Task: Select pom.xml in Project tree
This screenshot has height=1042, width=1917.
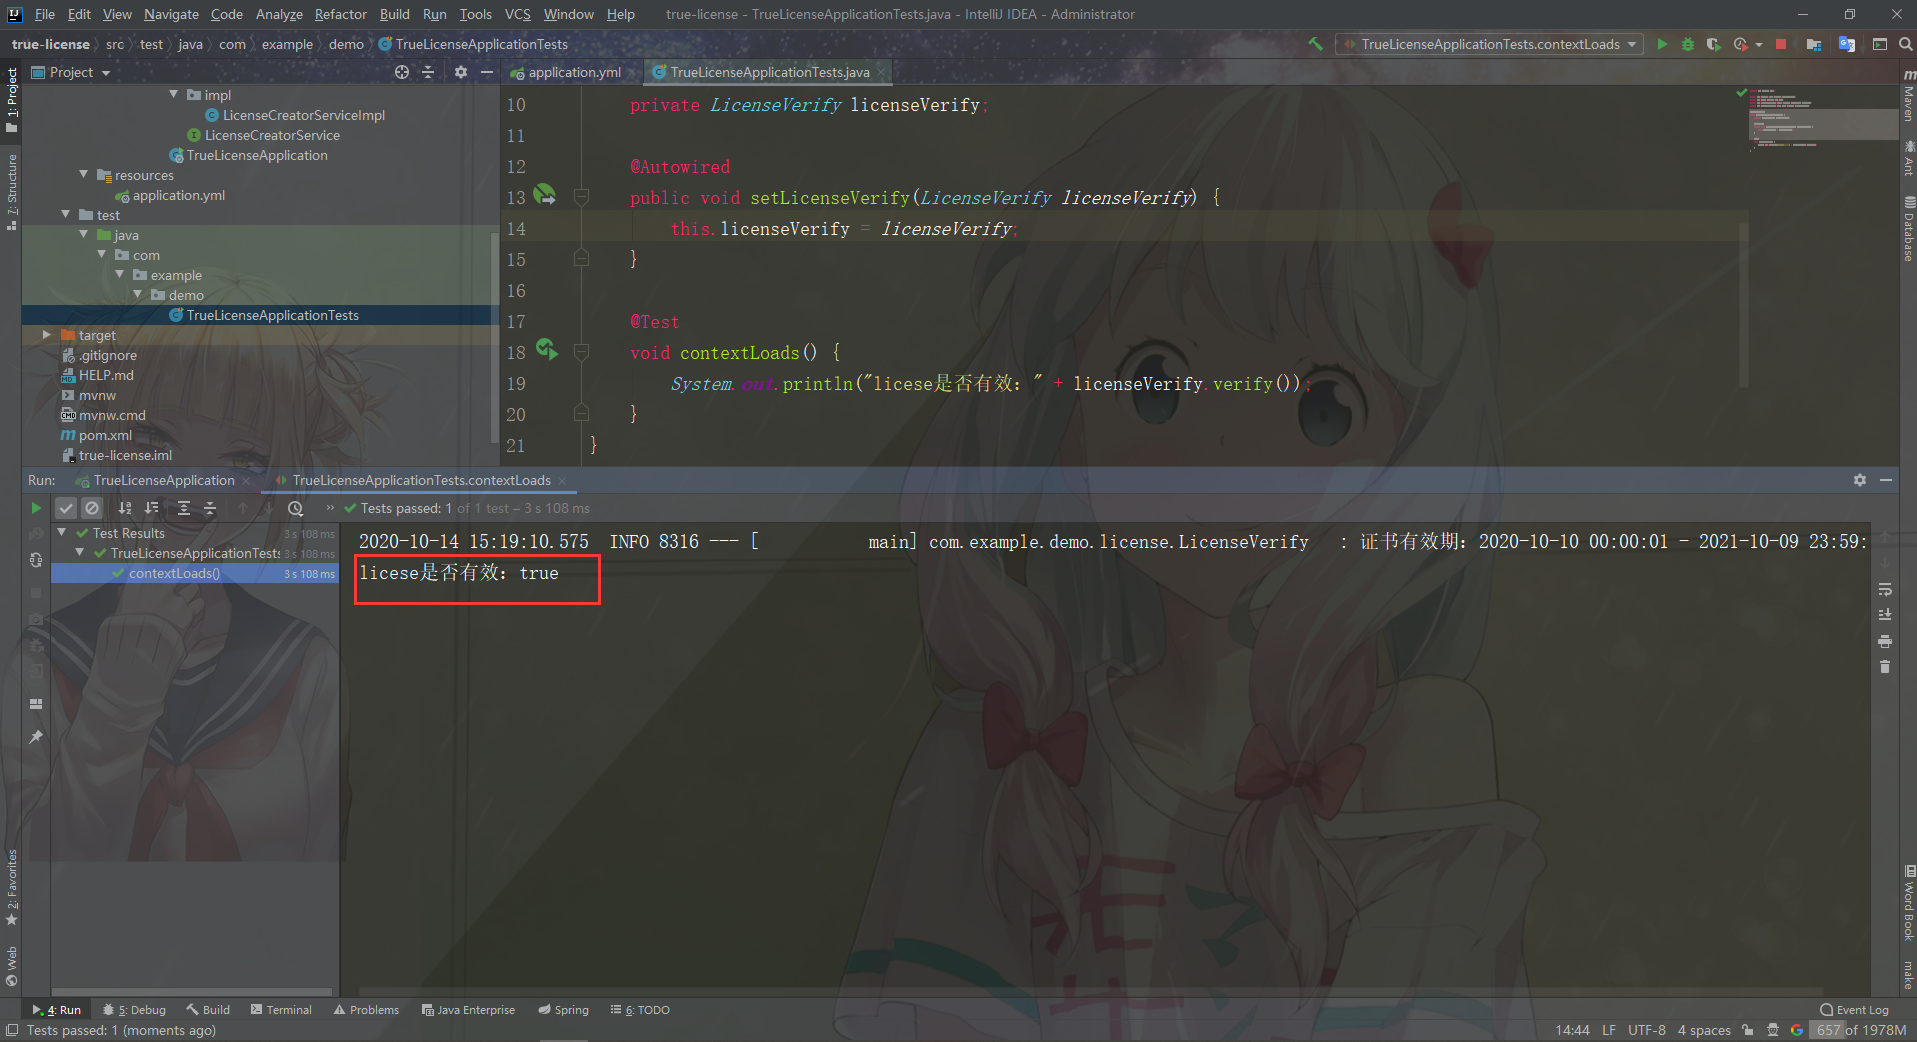Action: point(105,435)
